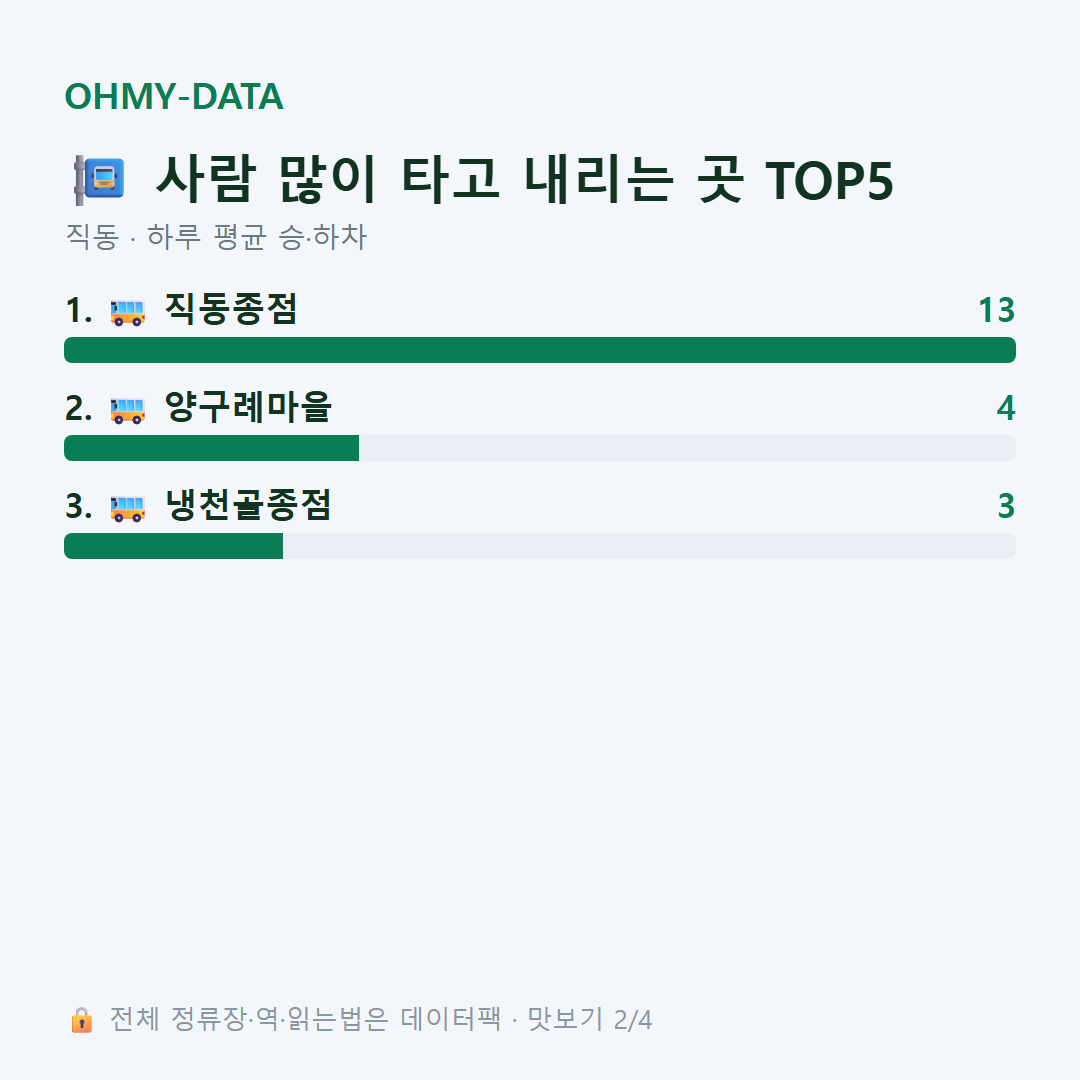This screenshot has width=1080, height=1080.
Task: Click the 직동 · 하루 평균 승·하차 subtitle
Action: (216, 237)
